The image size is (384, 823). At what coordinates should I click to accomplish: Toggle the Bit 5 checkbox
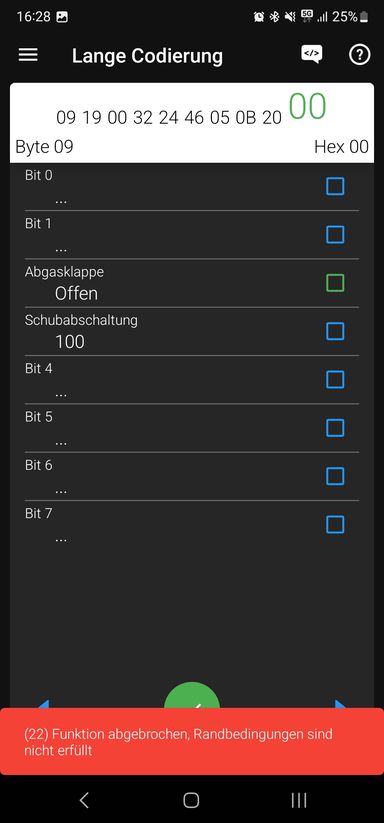coord(335,428)
